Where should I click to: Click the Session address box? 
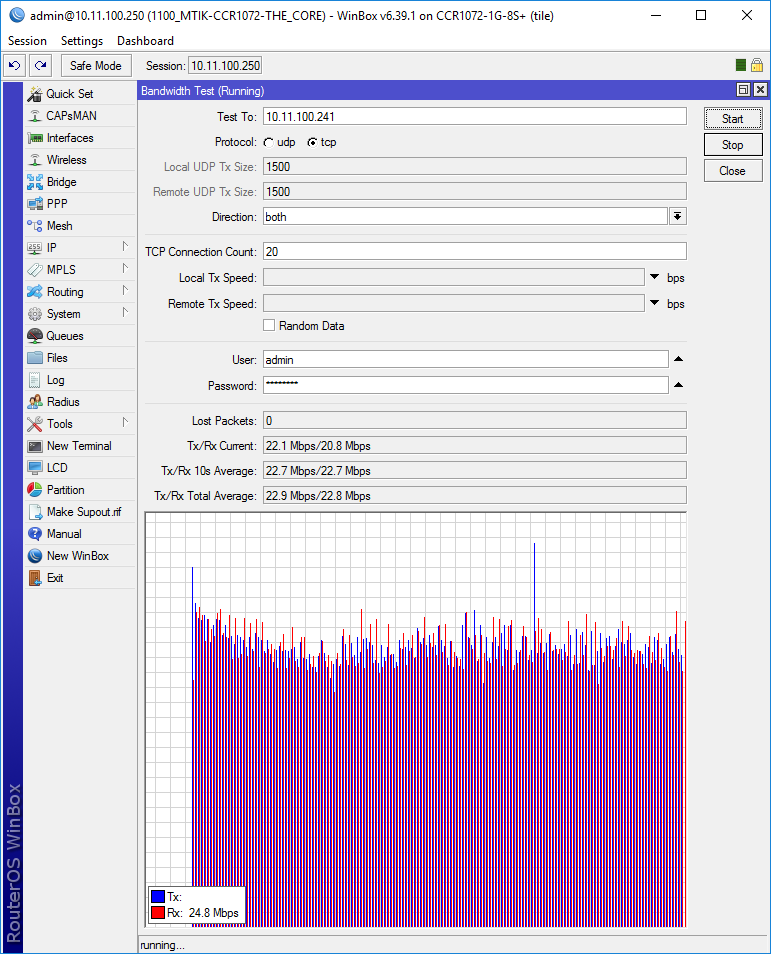tap(225, 66)
